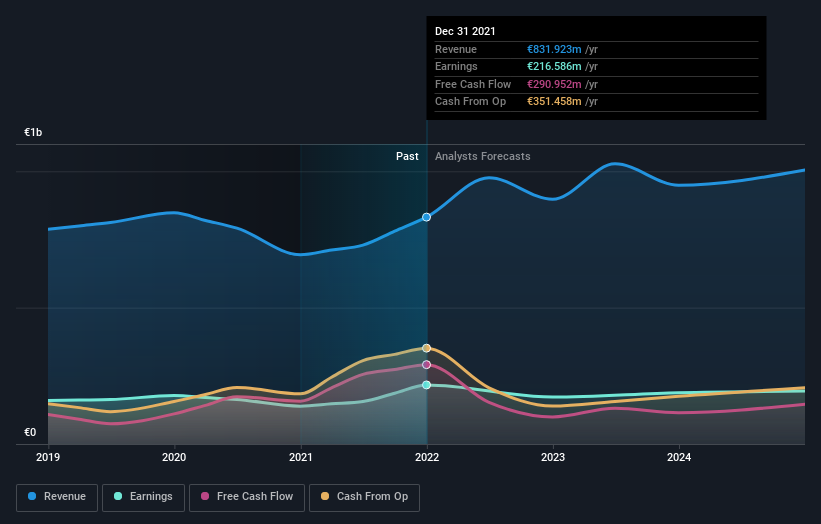The width and height of the screenshot is (821, 524).
Task: Click the Past label
Action: [x=407, y=157]
